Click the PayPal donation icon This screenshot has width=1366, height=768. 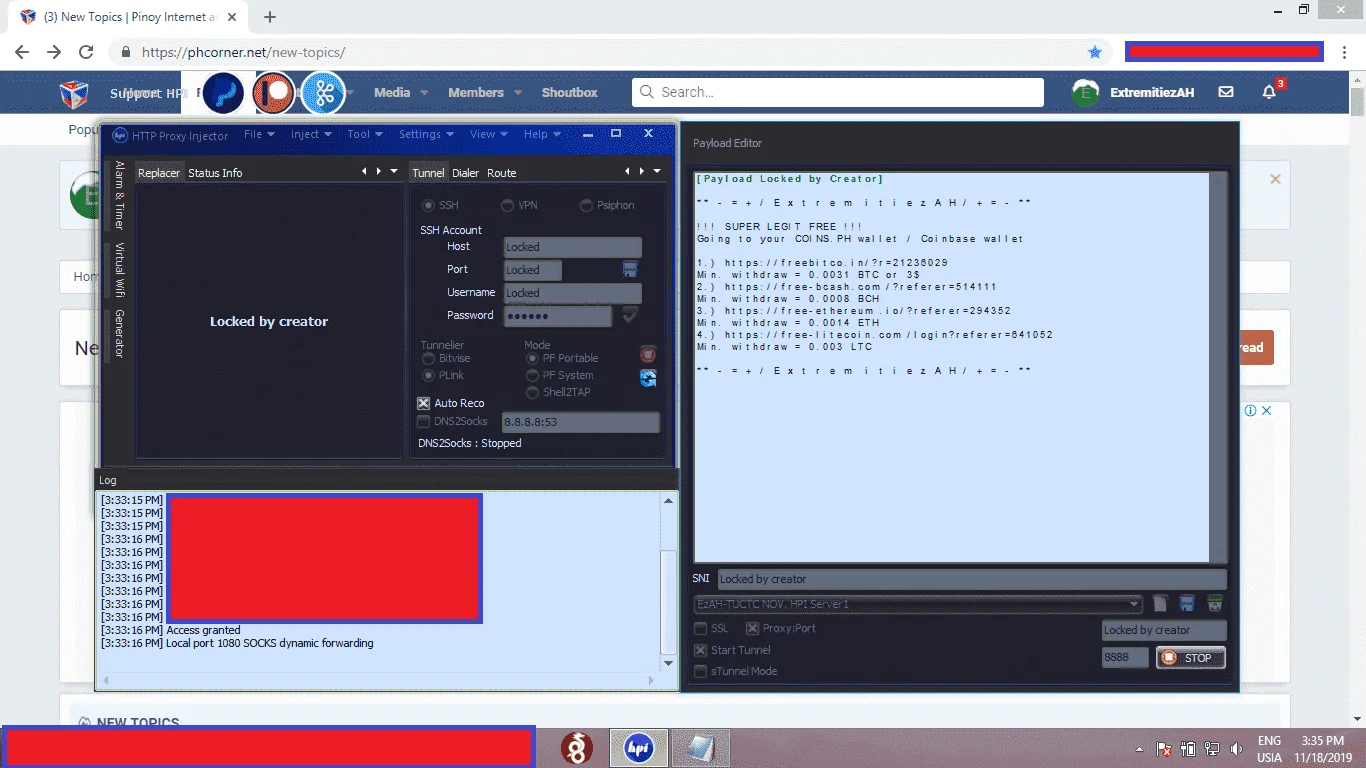point(223,93)
